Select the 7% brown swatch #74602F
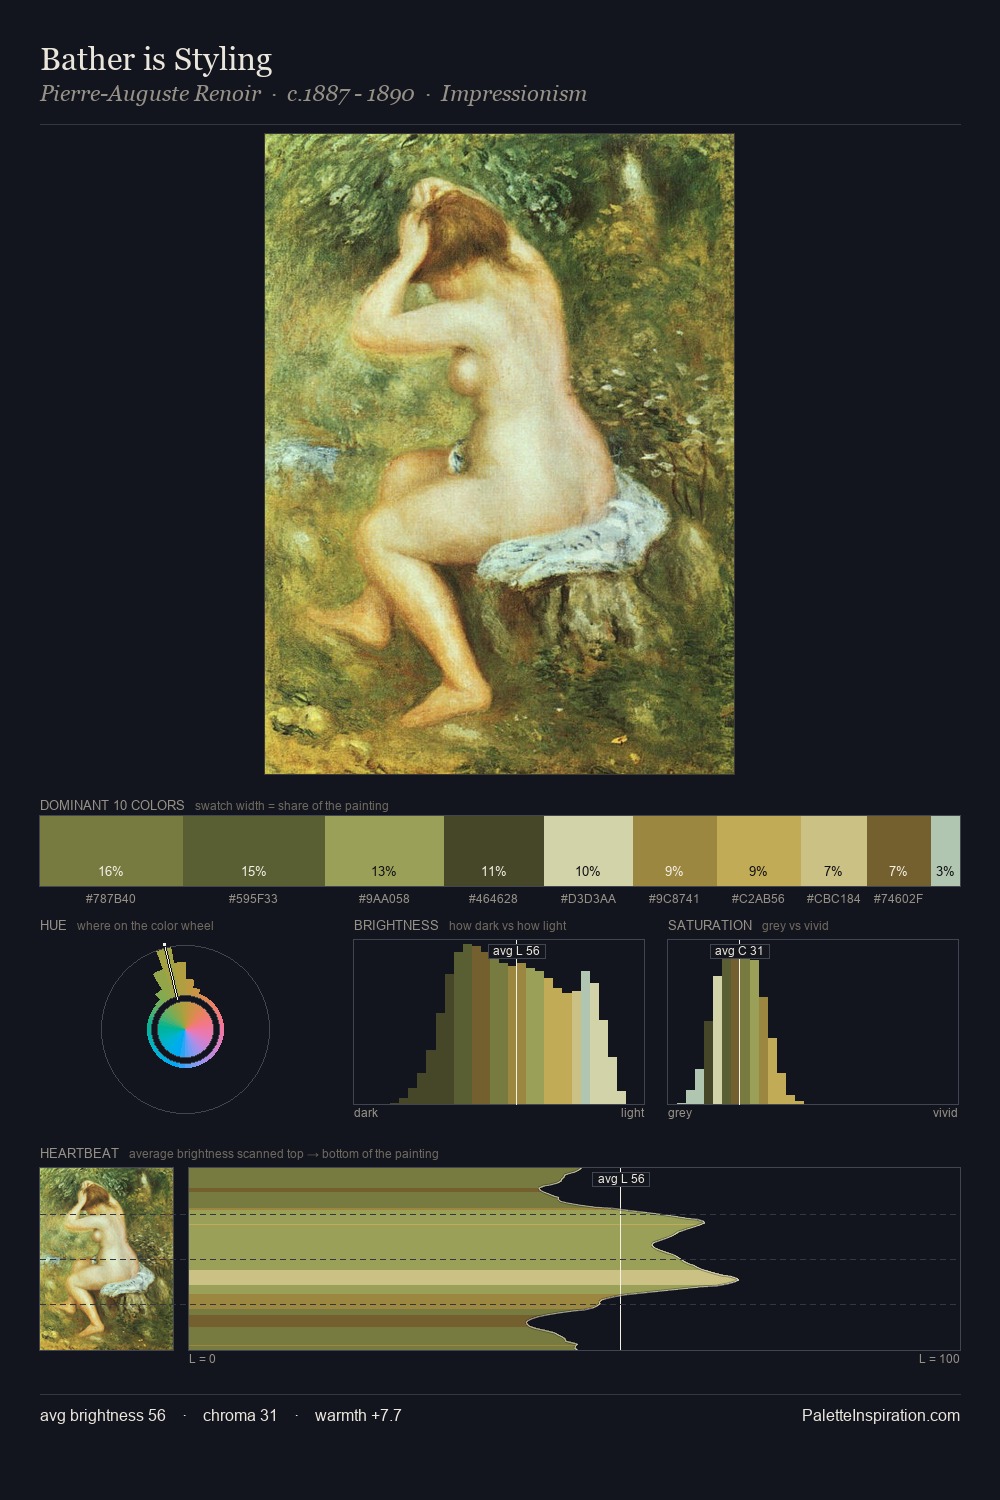This screenshot has width=1000, height=1500. [x=899, y=851]
